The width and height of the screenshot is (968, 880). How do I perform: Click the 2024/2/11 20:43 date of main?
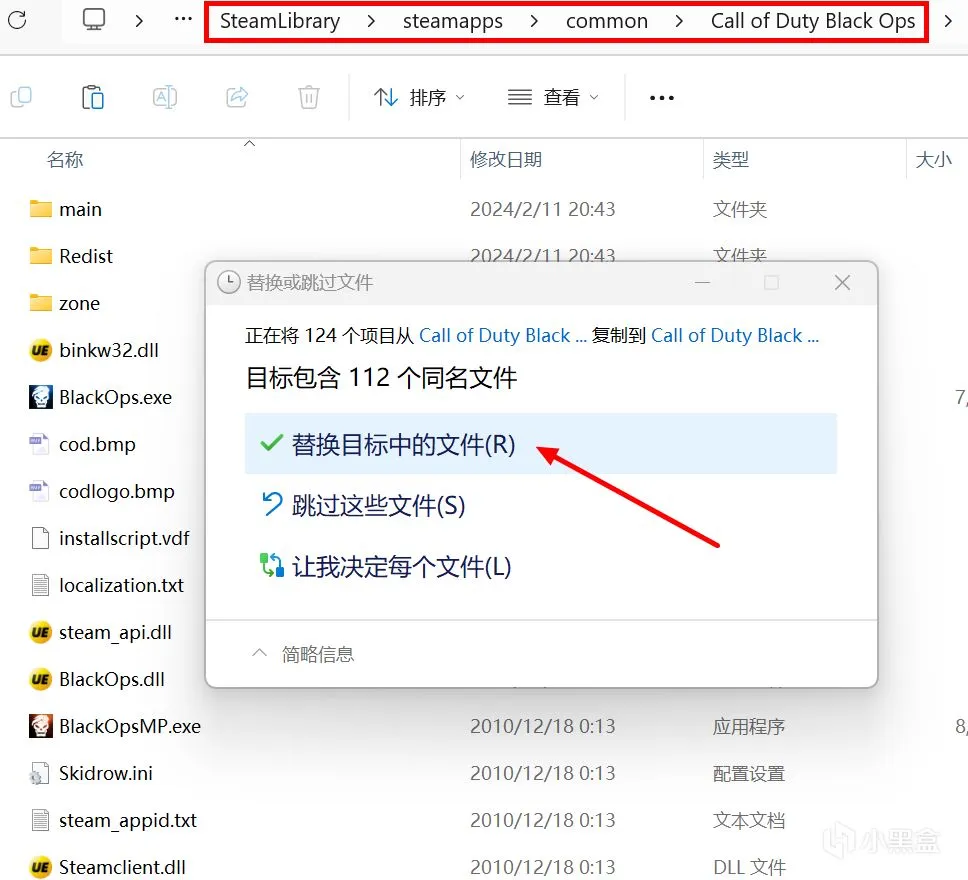(543, 209)
